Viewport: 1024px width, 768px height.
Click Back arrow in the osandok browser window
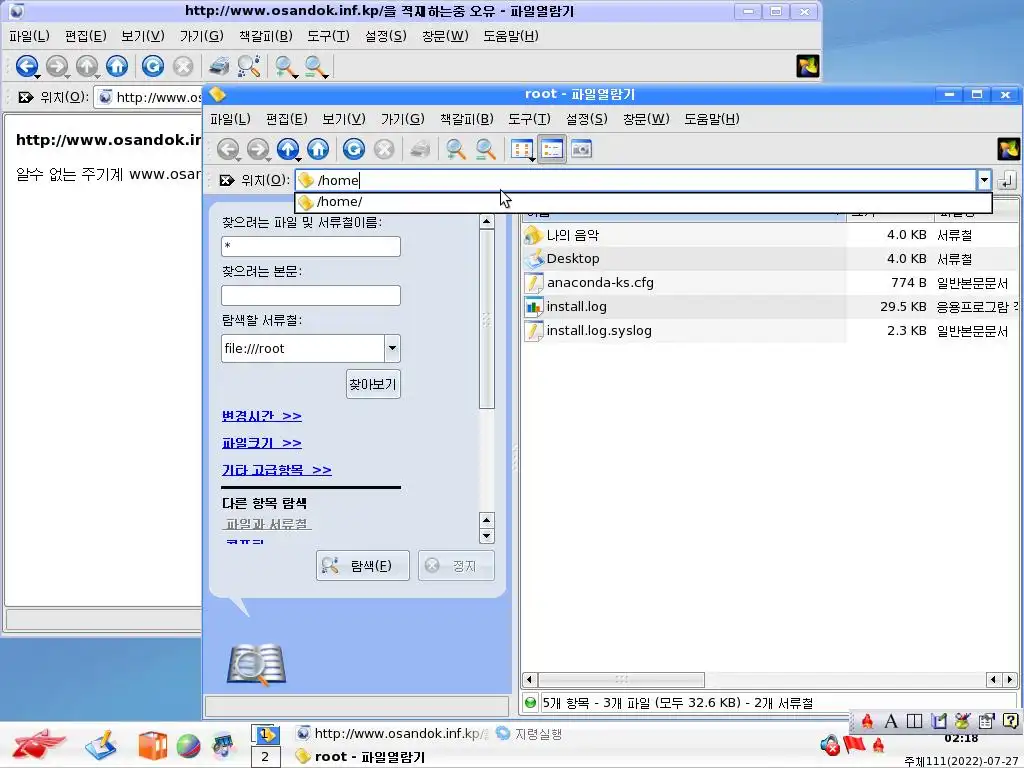(x=27, y=66)
